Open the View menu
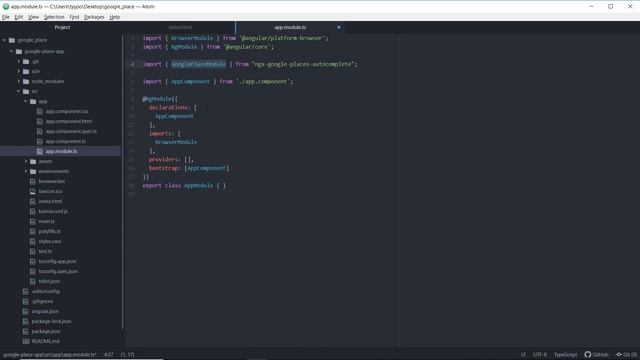Viewport: 640px width, 360px height. (33, 17)
